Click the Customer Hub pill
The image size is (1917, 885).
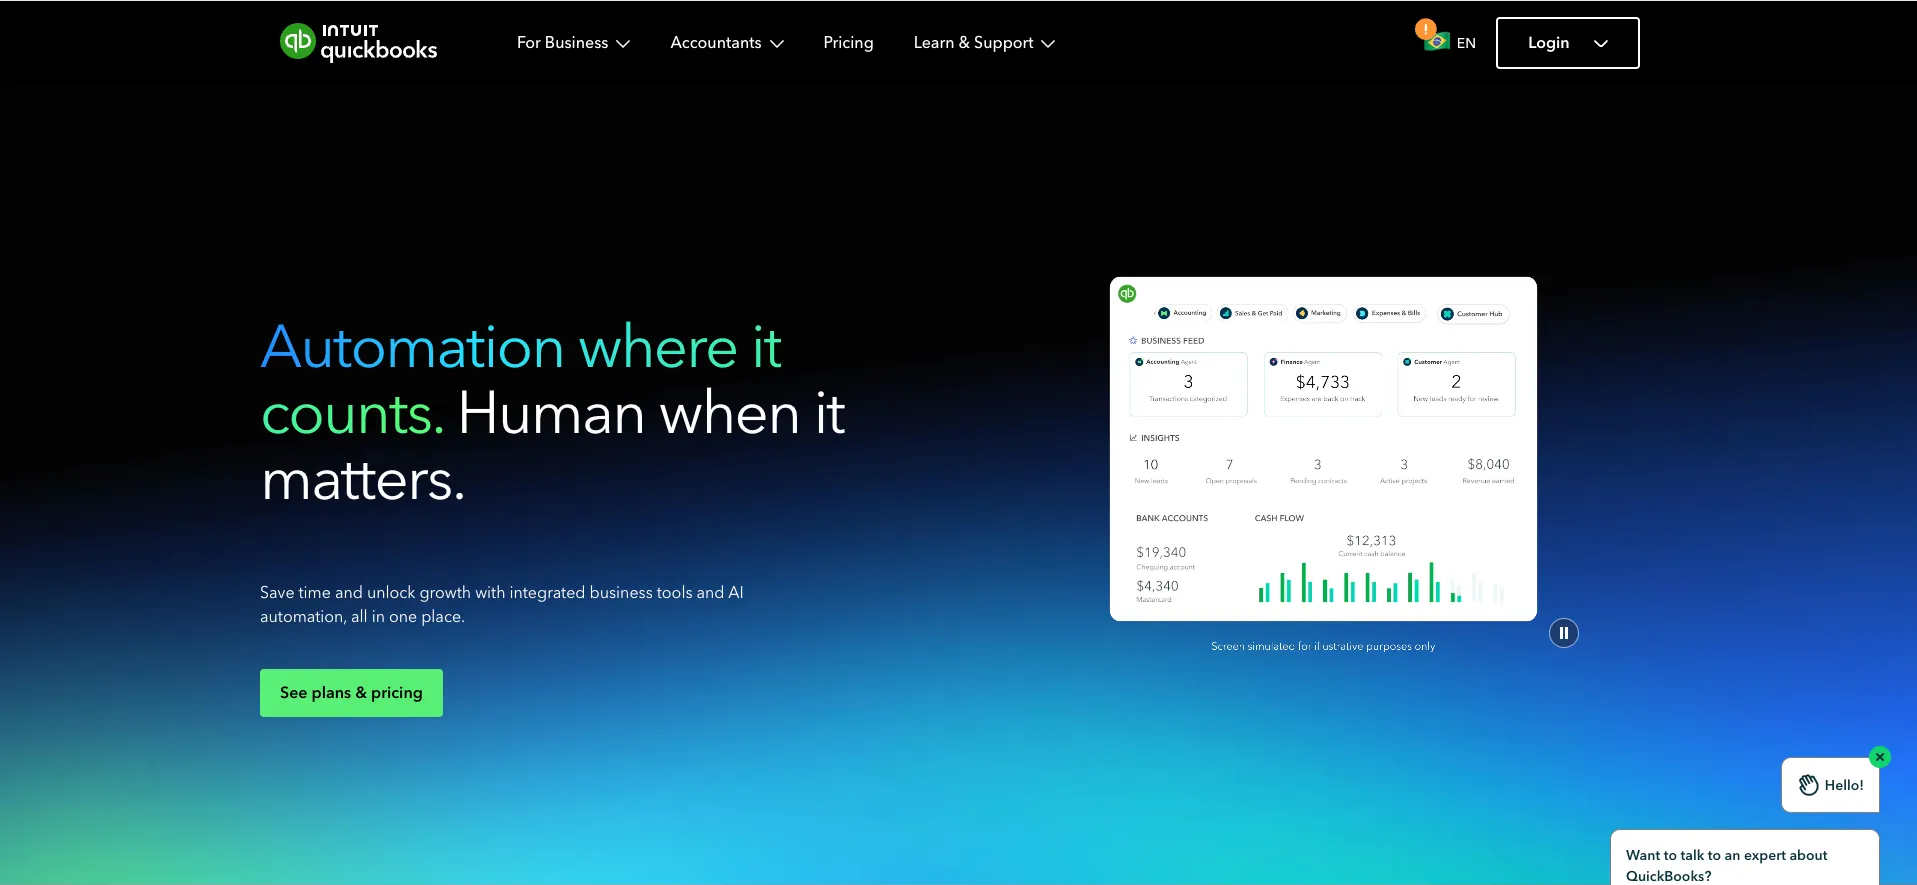pos(1472,314)
